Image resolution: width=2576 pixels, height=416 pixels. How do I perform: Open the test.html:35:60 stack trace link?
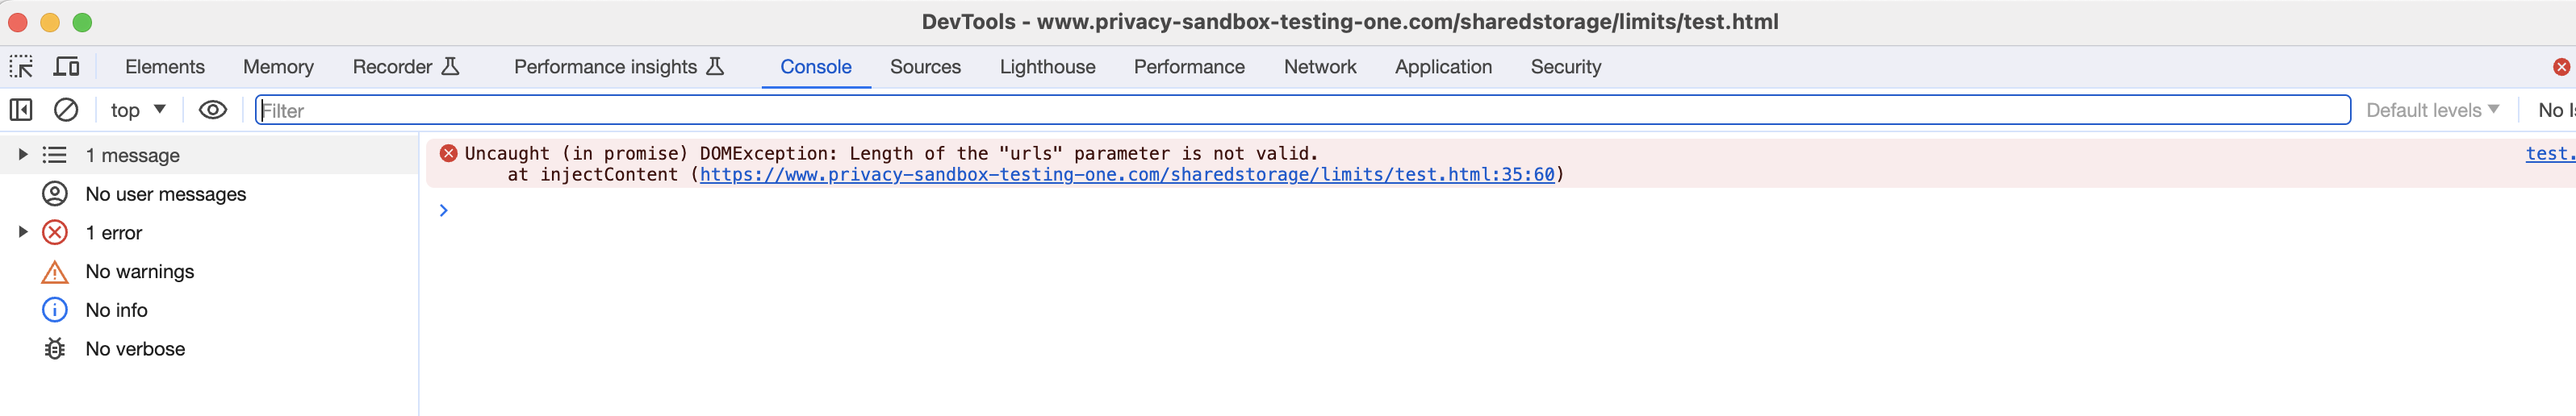[1127, 175]
